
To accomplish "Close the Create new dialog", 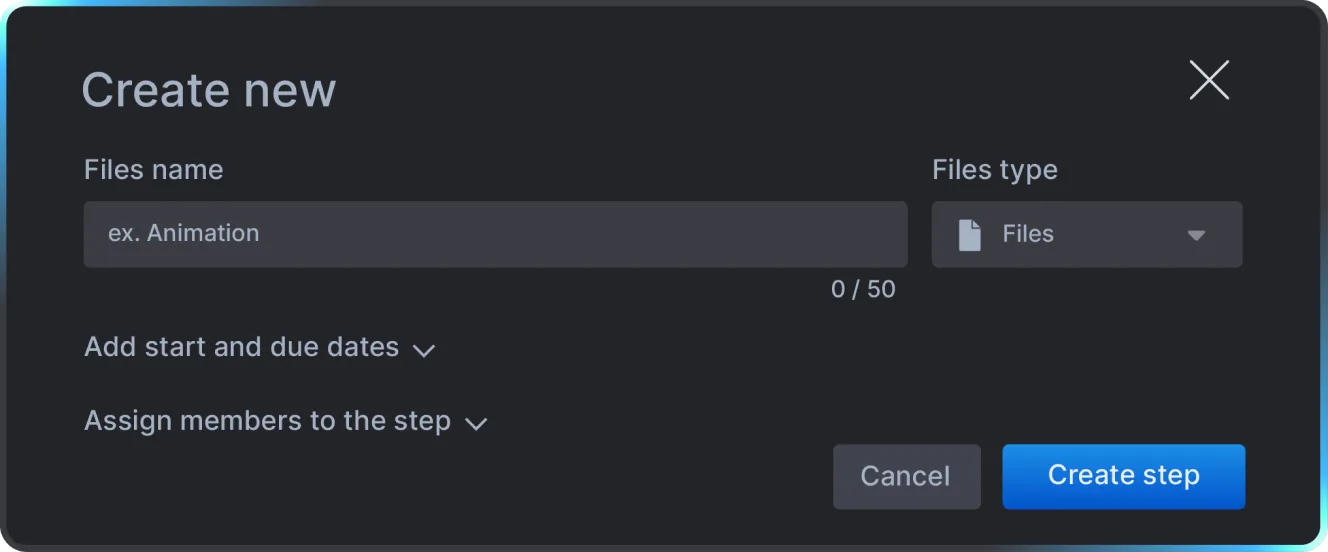I will point(1209,81).
